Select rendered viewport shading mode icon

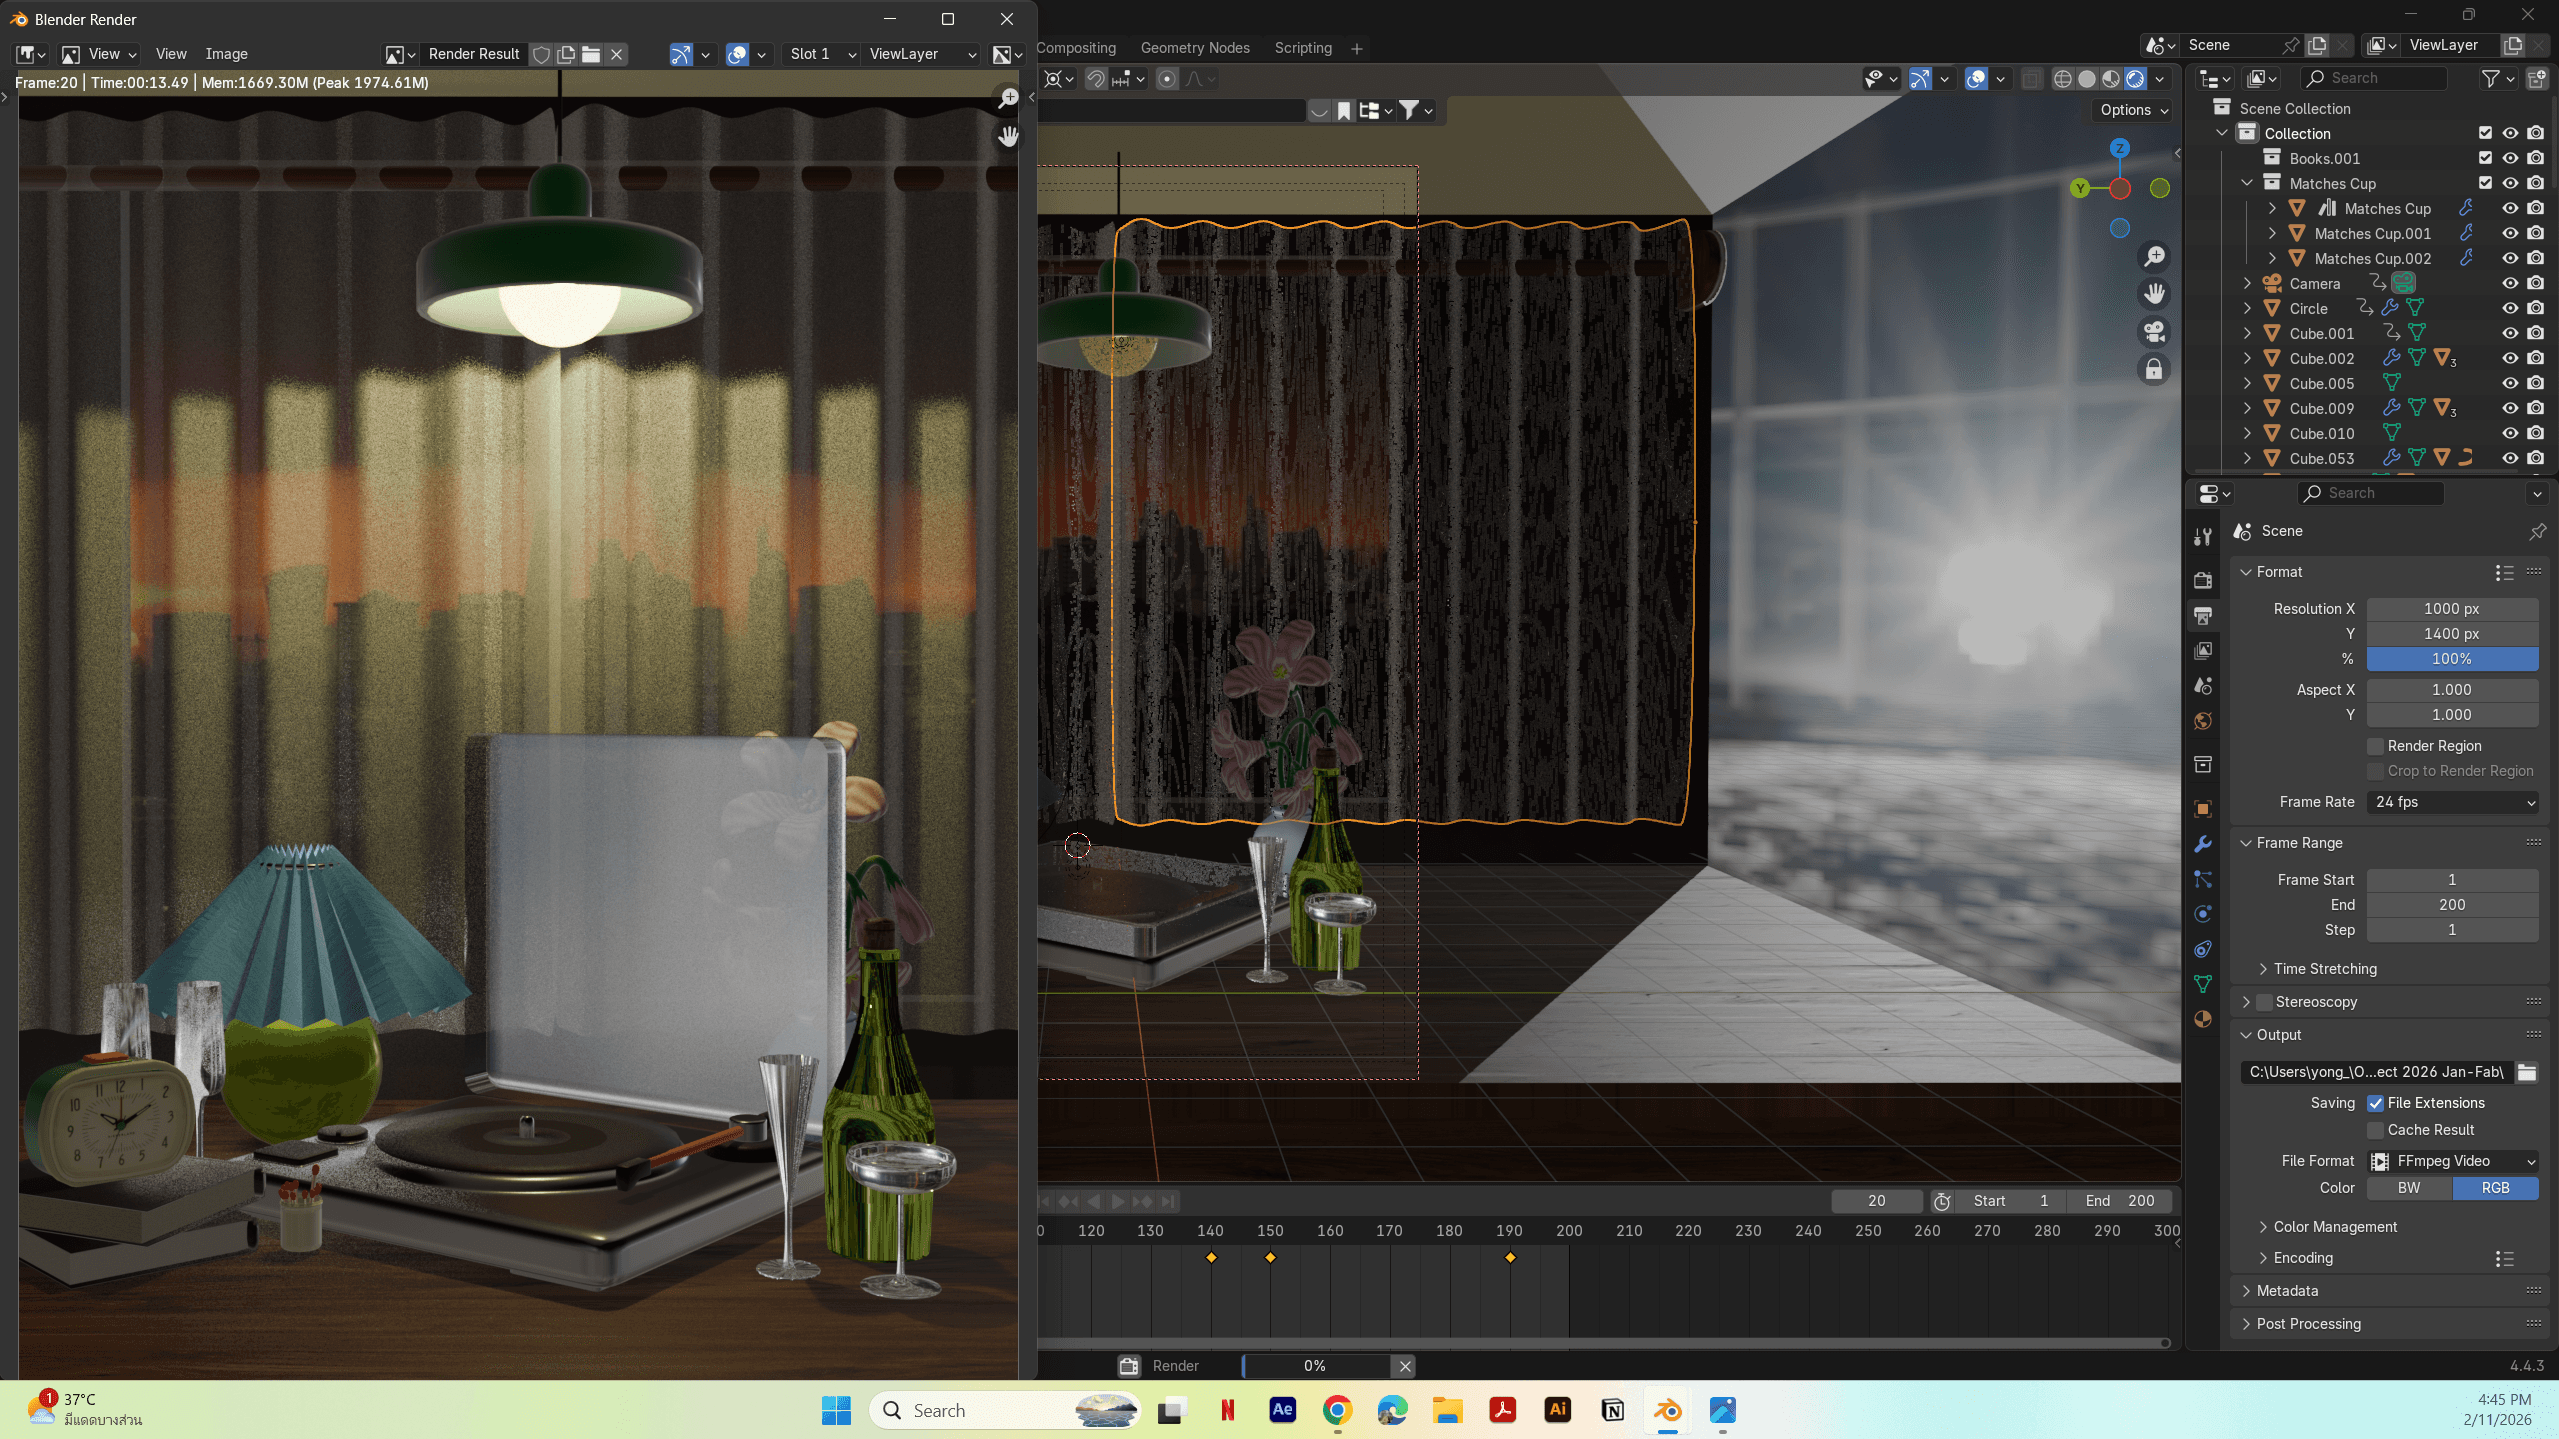coord(2135,79)
